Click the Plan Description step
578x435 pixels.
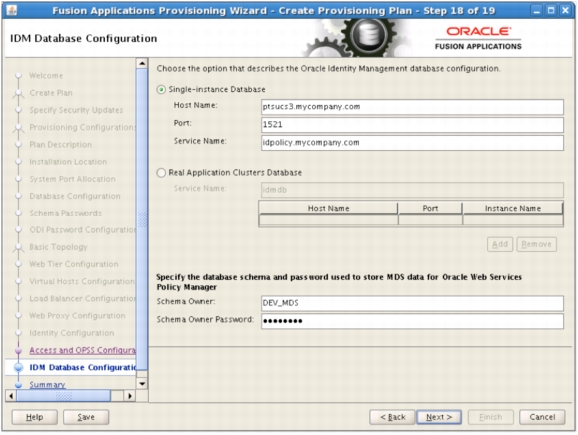(x=60, y=145)
